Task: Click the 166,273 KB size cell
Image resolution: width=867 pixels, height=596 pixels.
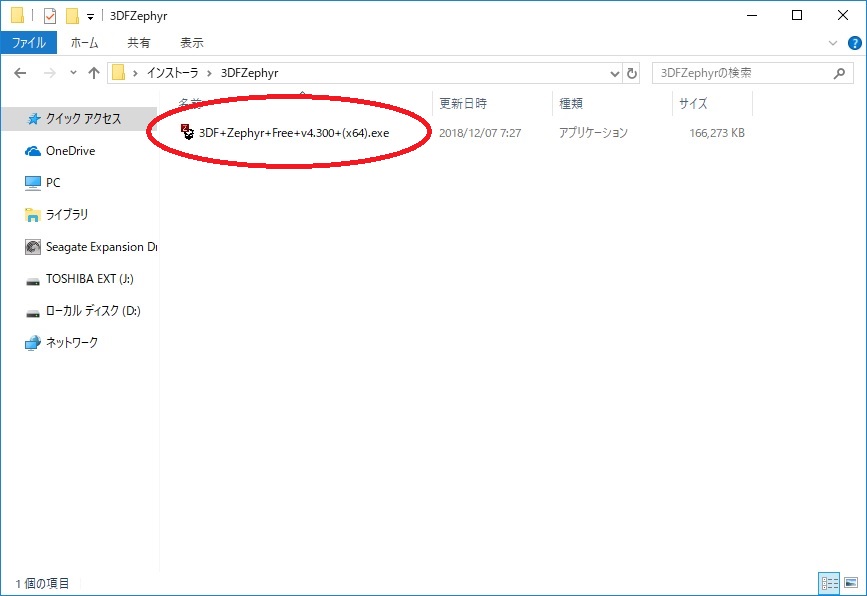Action: (x=717, y=133)
